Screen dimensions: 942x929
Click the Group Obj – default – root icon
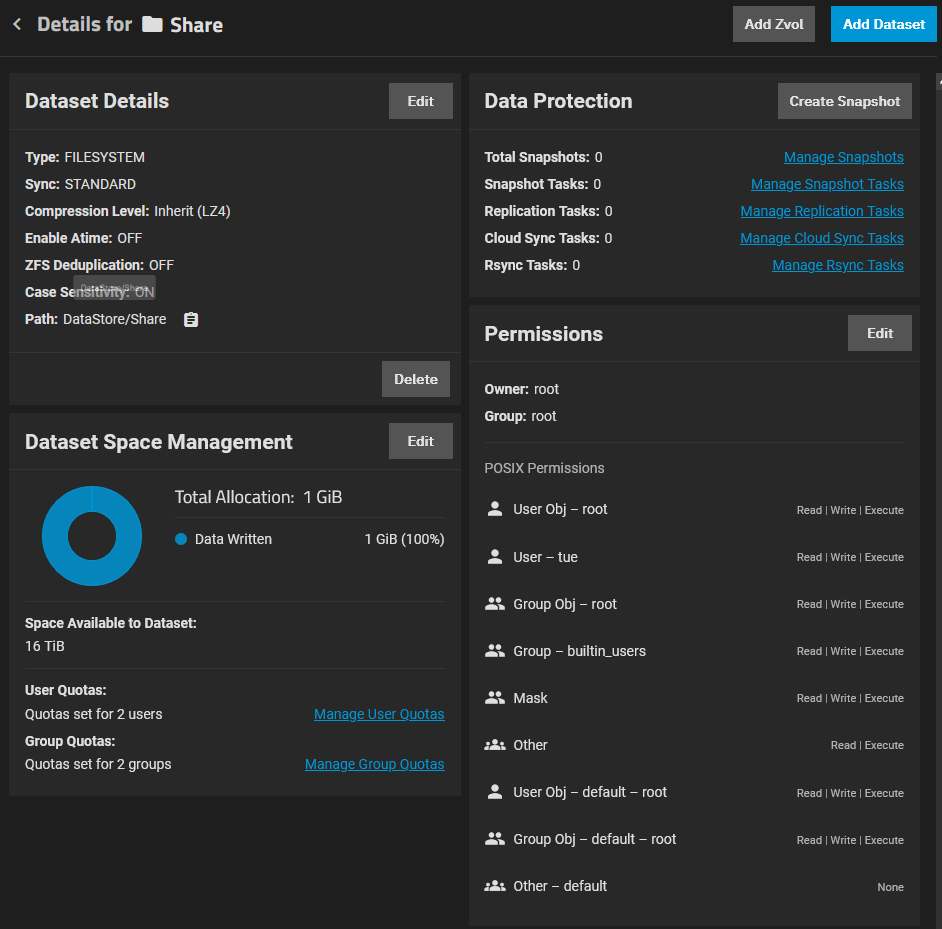[x=495, y=839]
